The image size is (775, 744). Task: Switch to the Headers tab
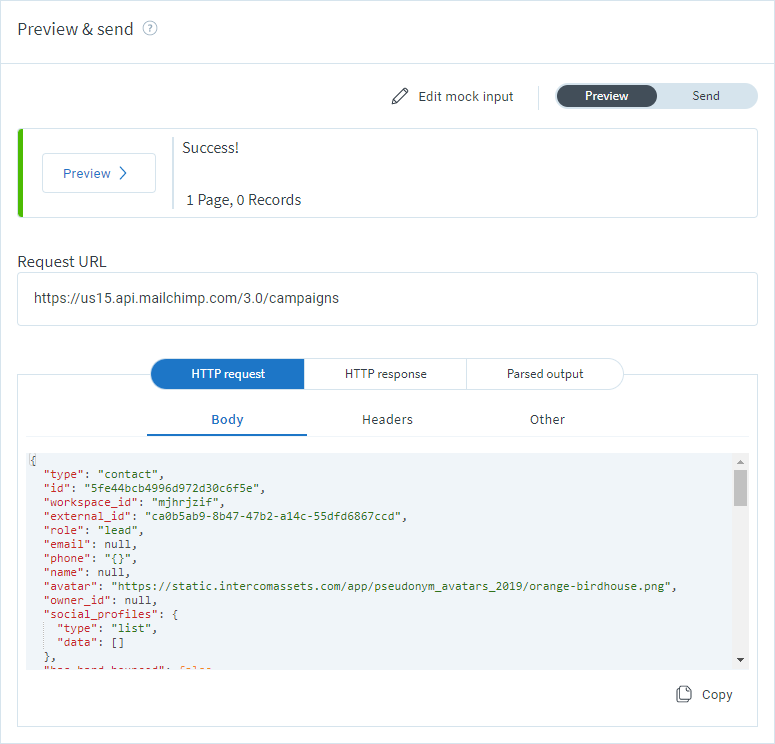(x=387, y=420)
